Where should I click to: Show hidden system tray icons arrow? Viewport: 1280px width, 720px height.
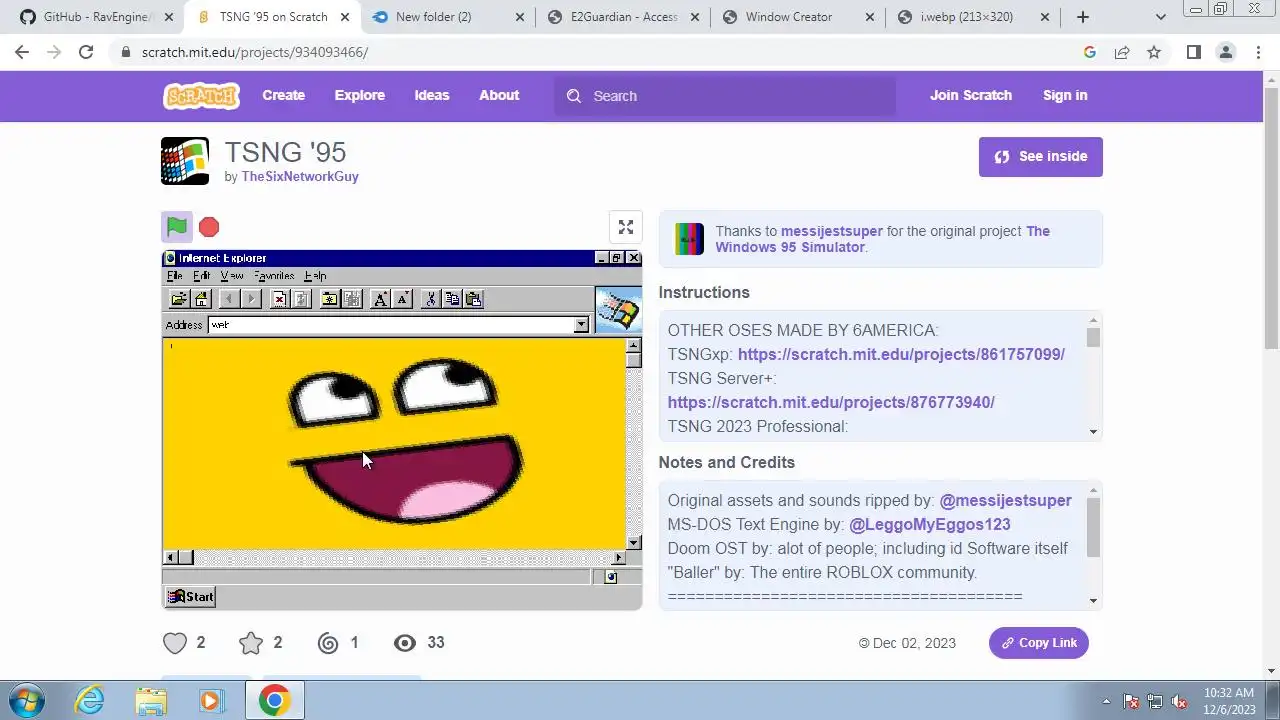pyautogui.click(x=1106, y=701)
